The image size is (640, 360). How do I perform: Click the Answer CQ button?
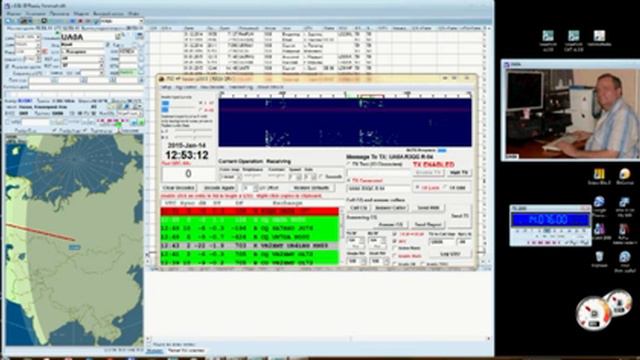click(391, 224)
